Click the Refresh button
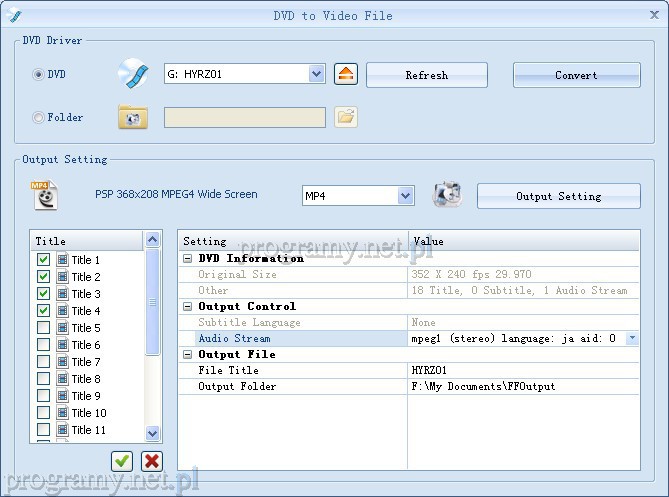This screenshot has width=669, height=497. pos(427,75)
